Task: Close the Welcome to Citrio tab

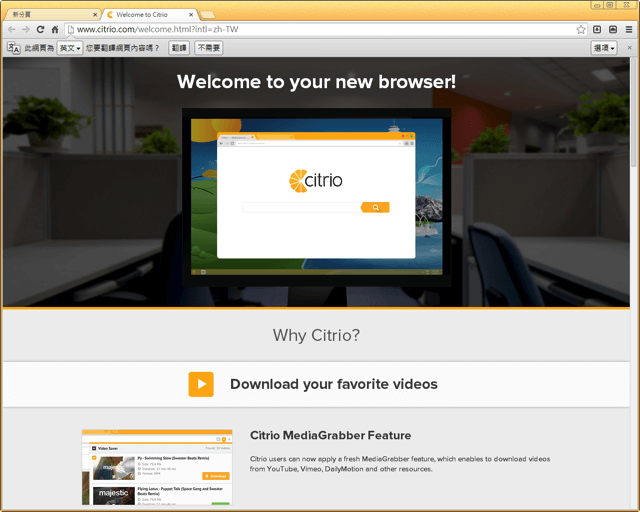Action: (191, 15)
